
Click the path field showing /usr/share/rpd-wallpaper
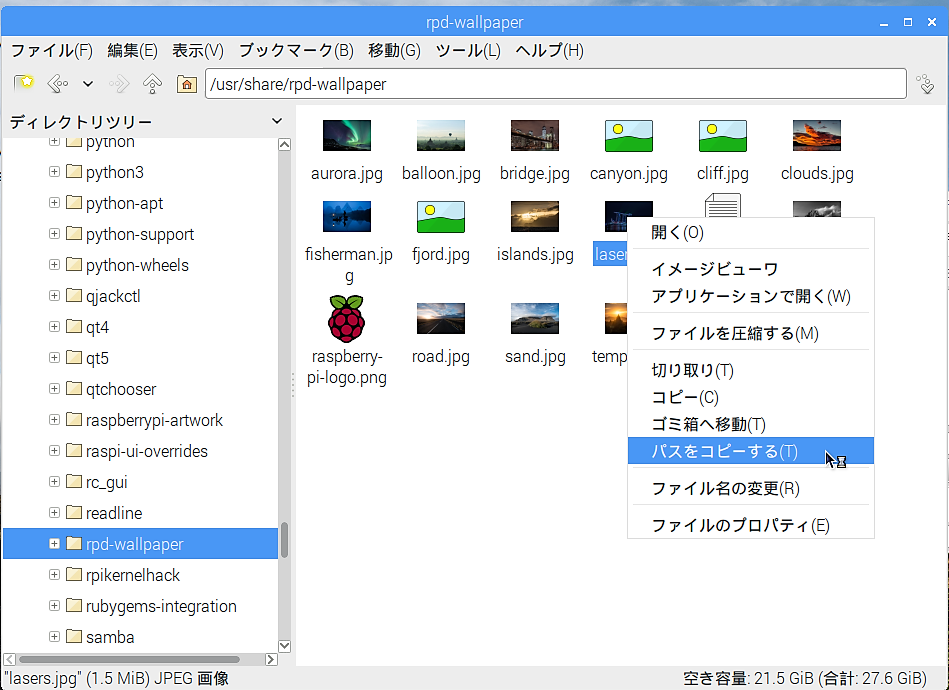pyautogui.click(x=556, y=84)
